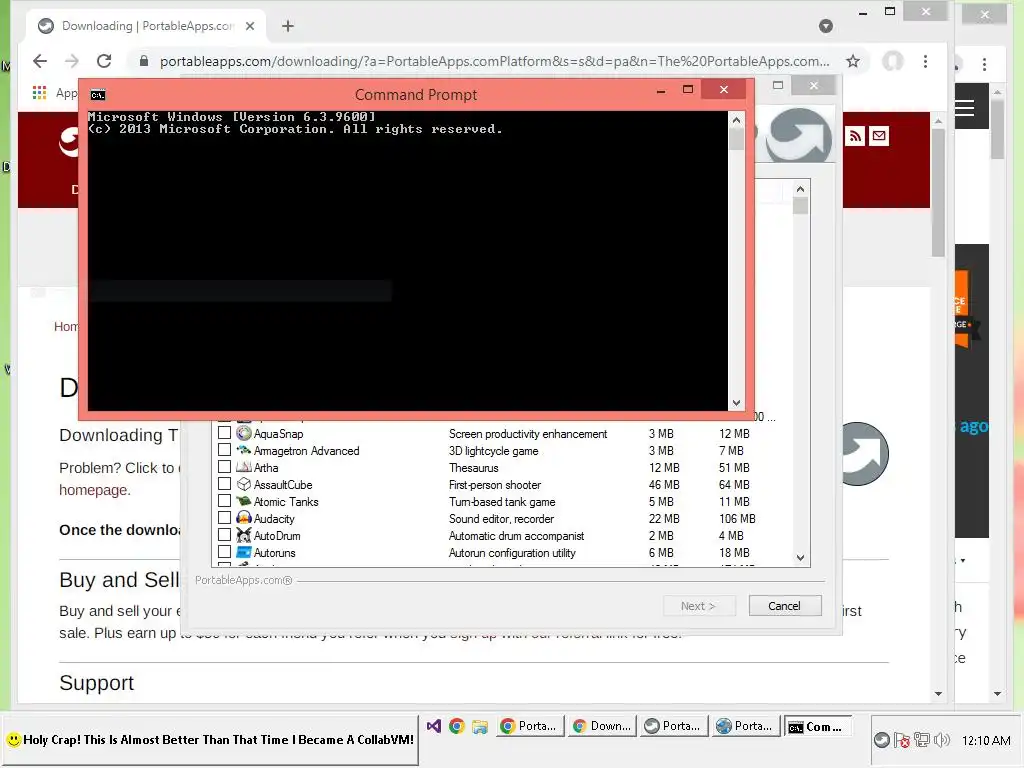
Task: Click the Atomic Tanks icon
Action: click(x=244, y=501)
